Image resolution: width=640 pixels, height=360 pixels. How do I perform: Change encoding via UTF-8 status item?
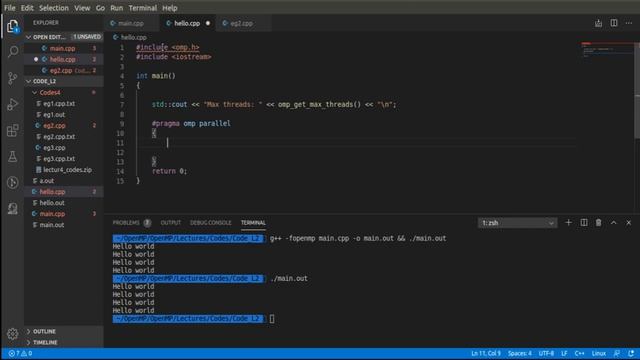[546, 353]
